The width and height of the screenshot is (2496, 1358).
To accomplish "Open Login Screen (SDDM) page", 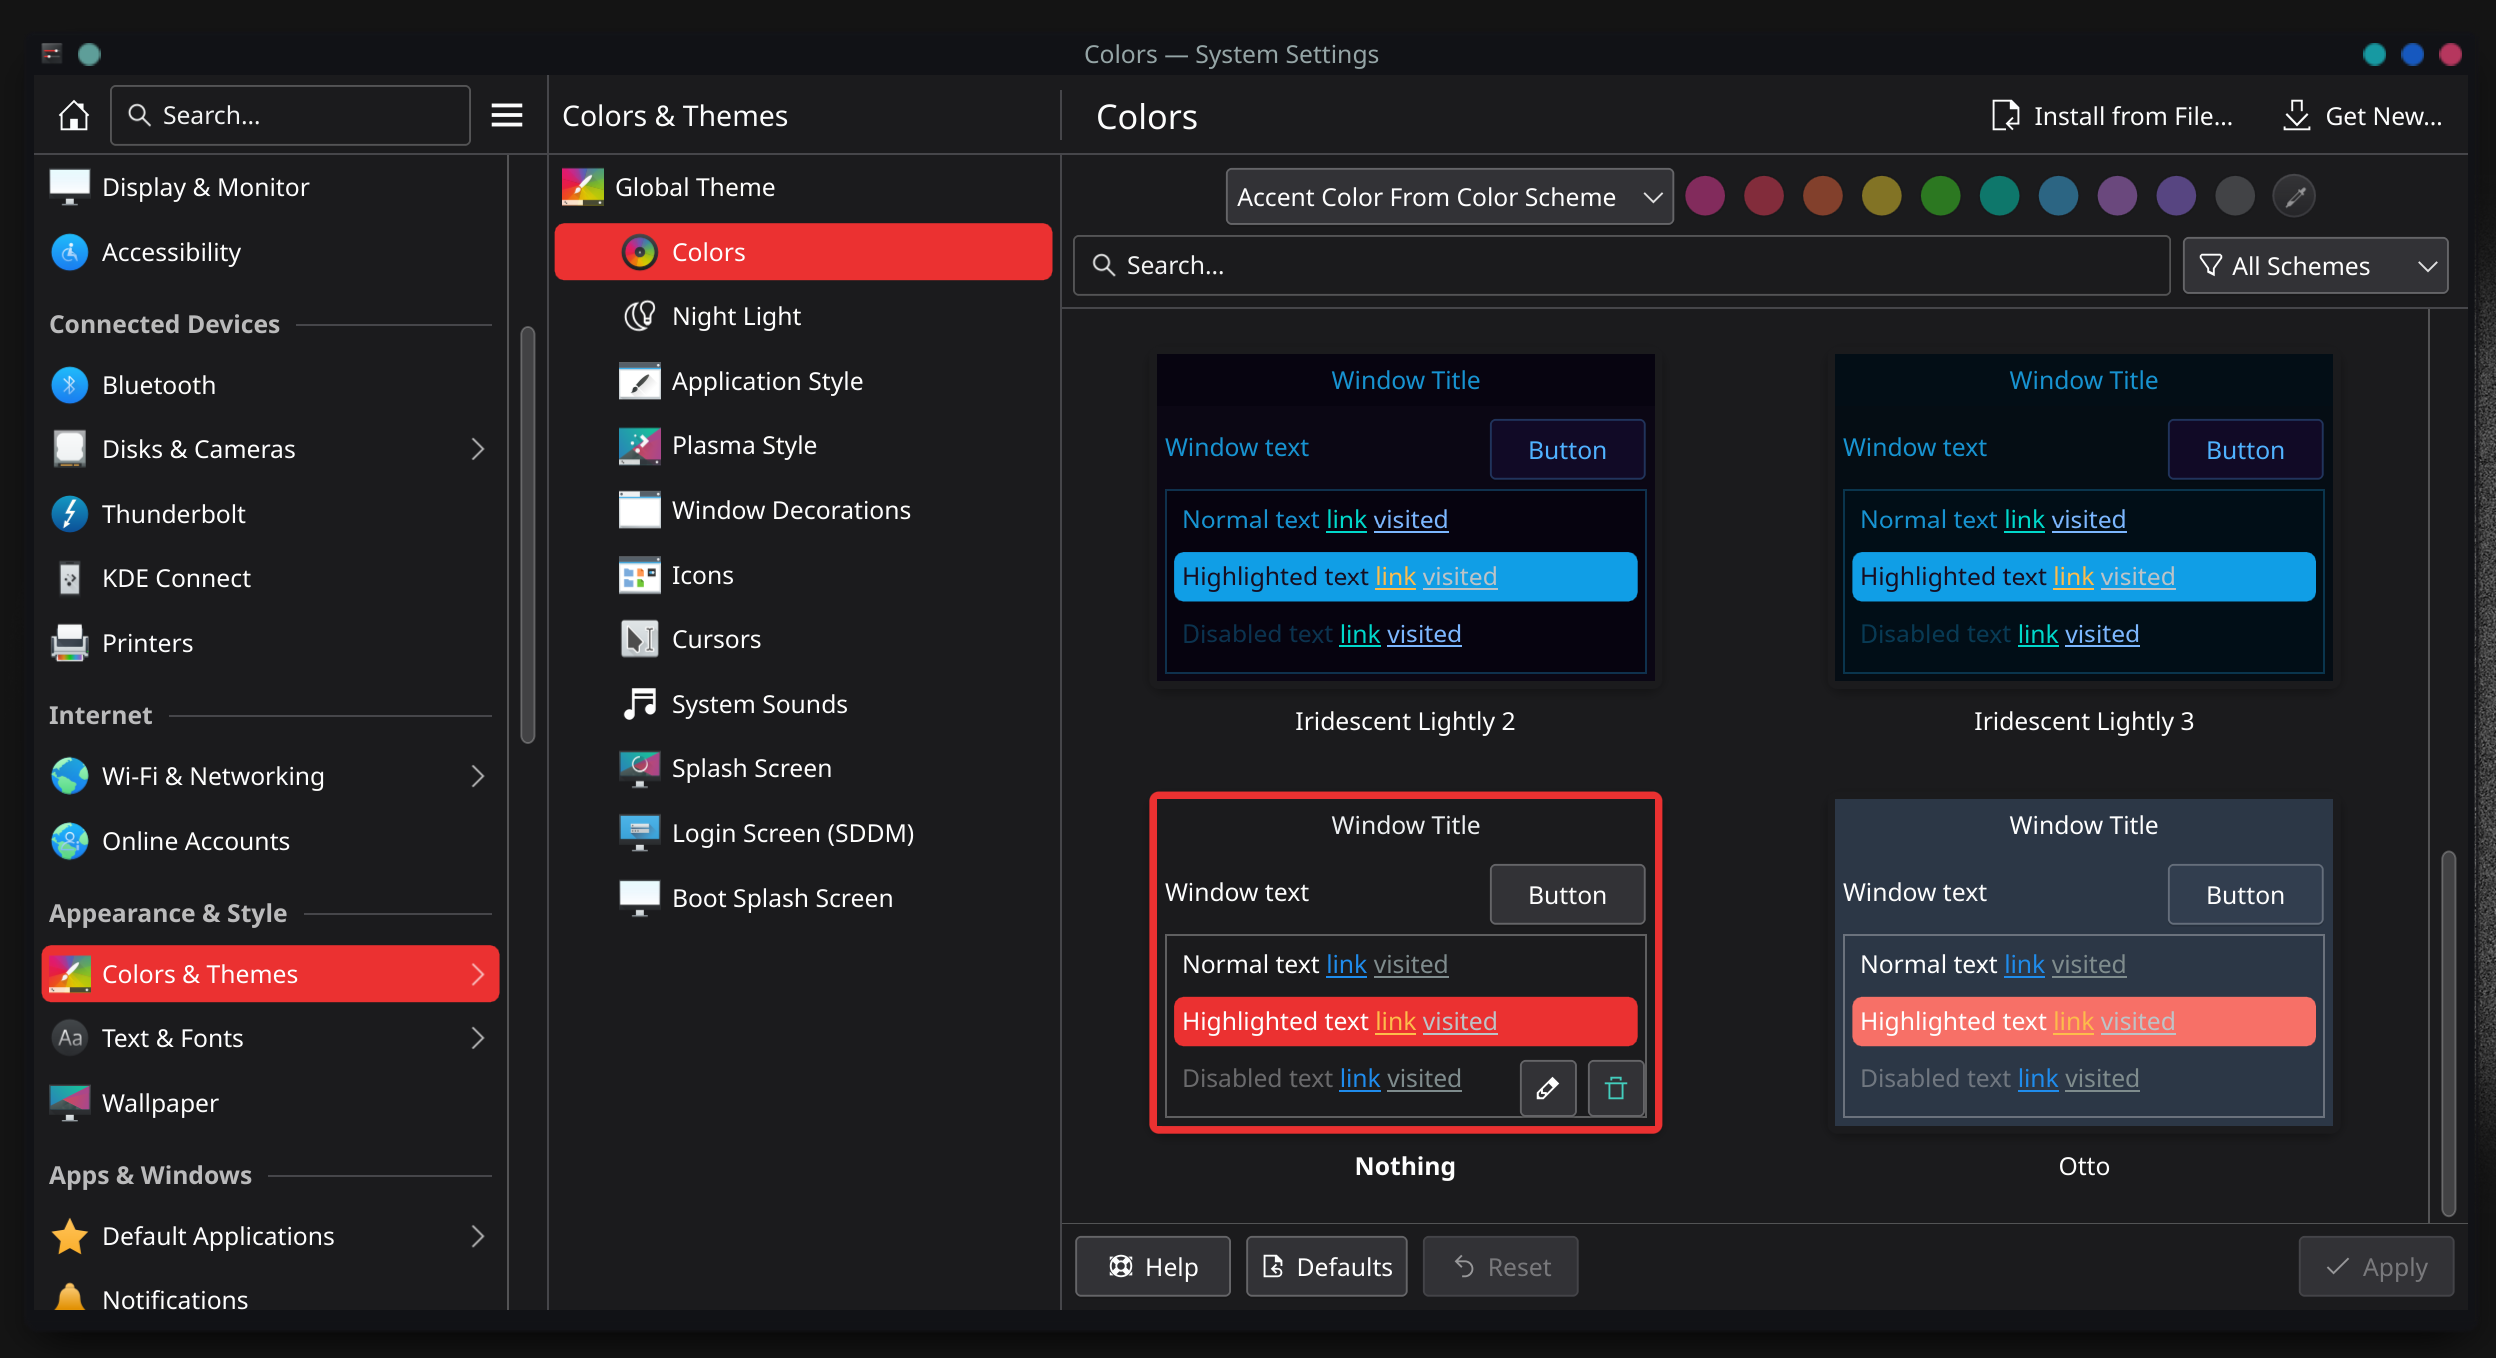I will click(803, 833).
